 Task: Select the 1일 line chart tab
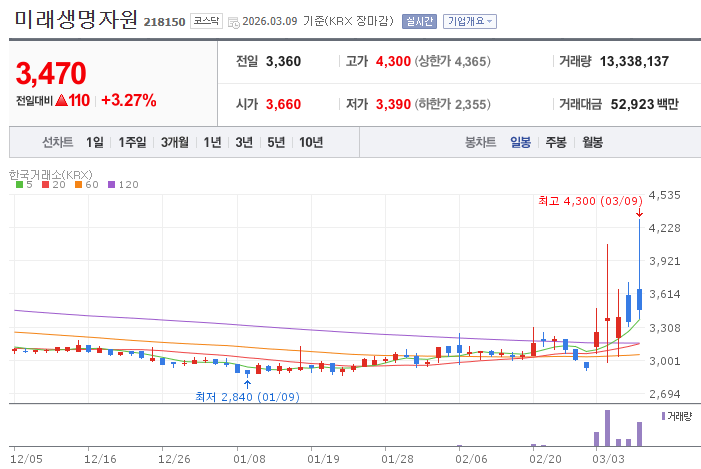click(x=95, y=142)
